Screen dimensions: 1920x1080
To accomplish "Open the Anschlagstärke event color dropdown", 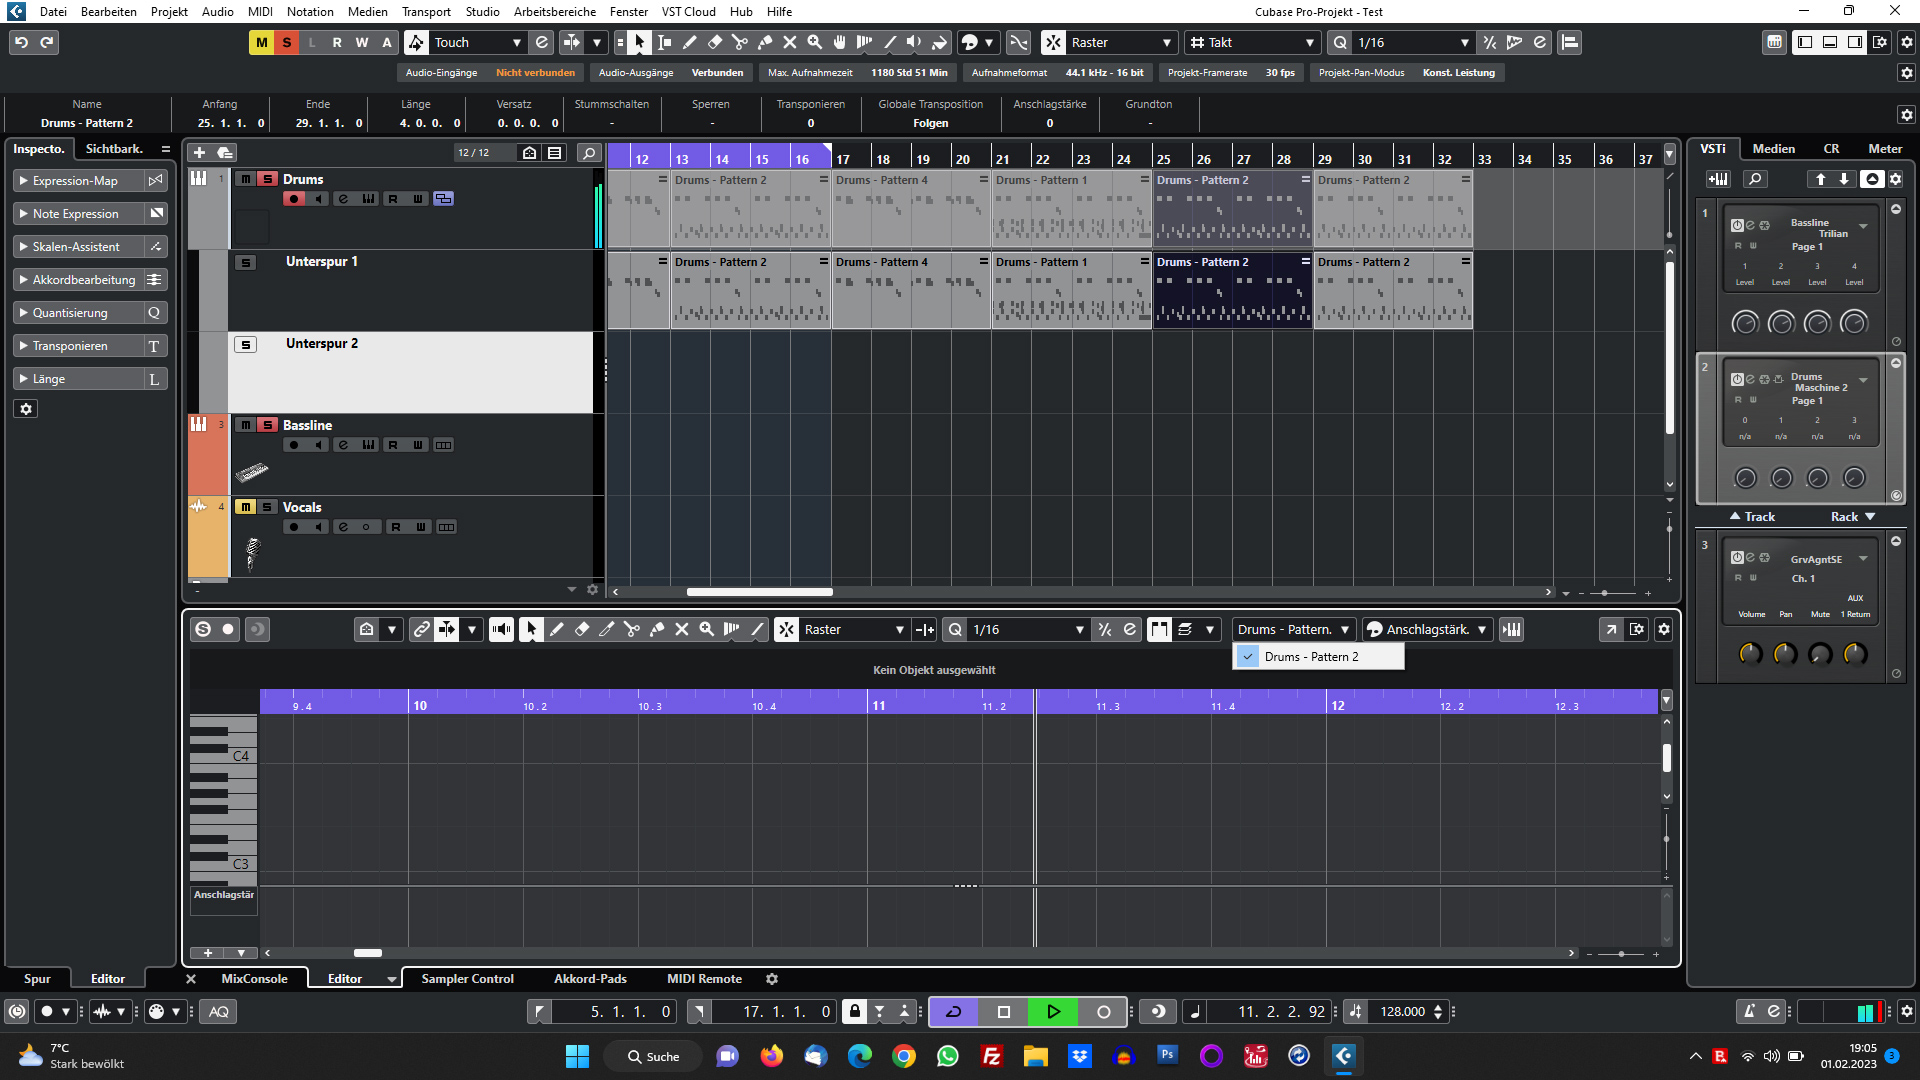I will [x=1427, y=629].
